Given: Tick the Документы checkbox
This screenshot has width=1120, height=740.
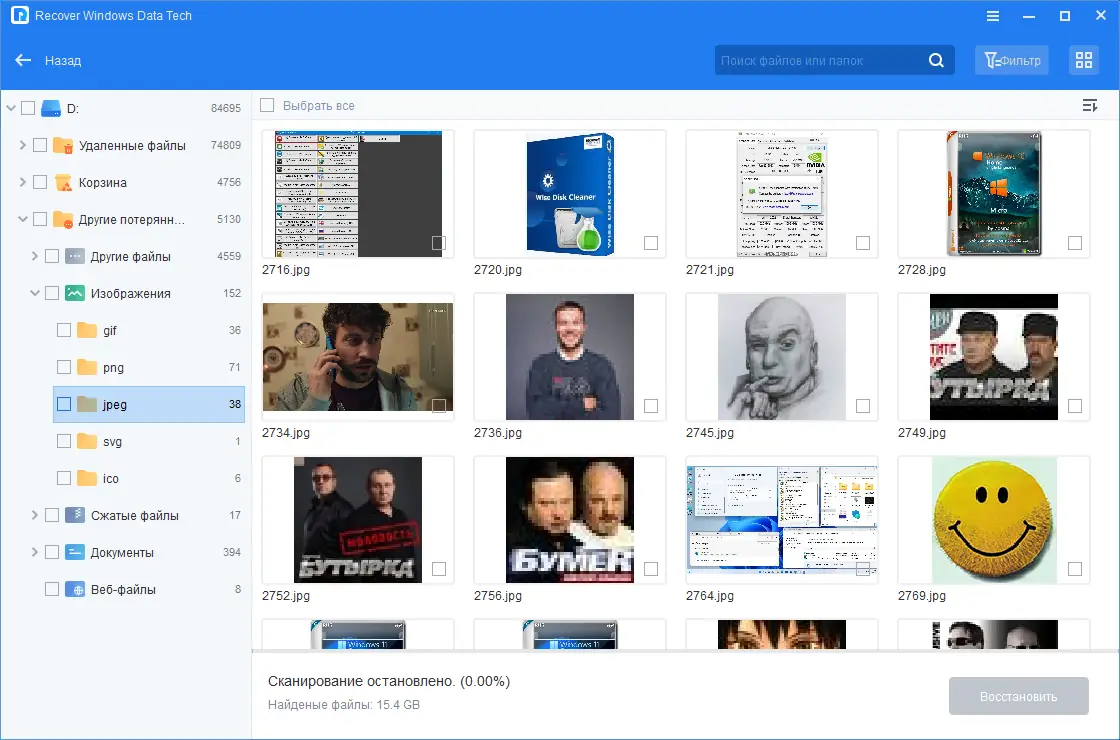Looking at the screenshot, I should [52, 552].
